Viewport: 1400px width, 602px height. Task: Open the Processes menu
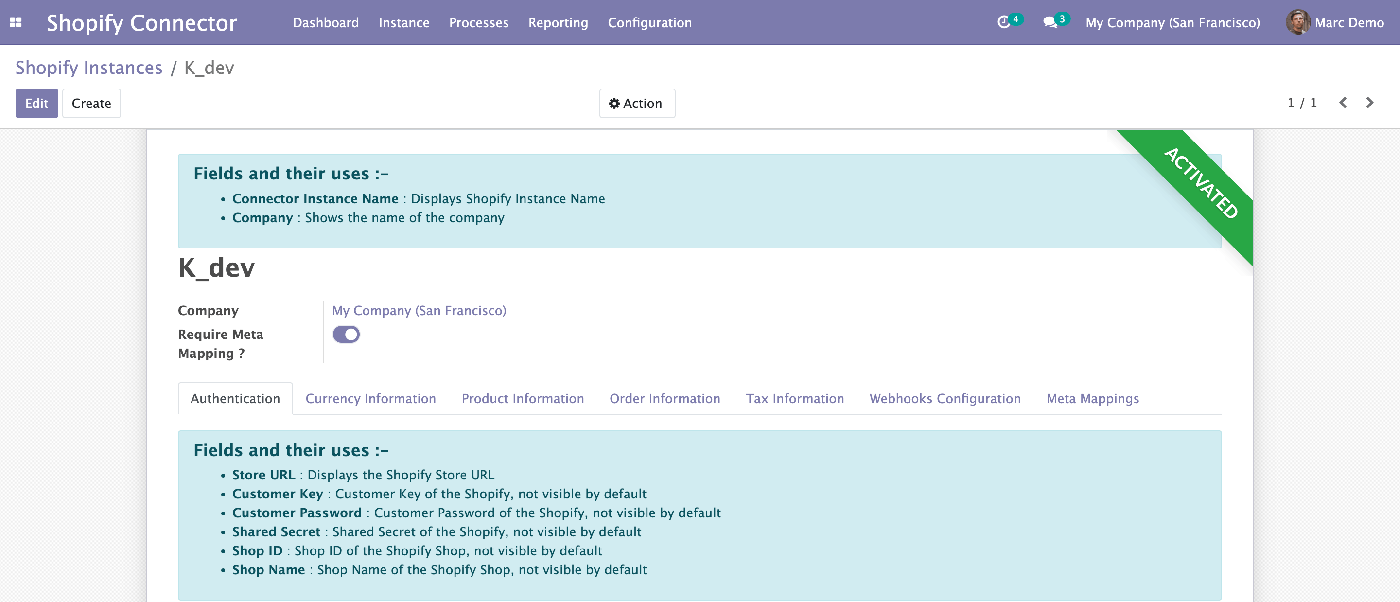[479, 22]
